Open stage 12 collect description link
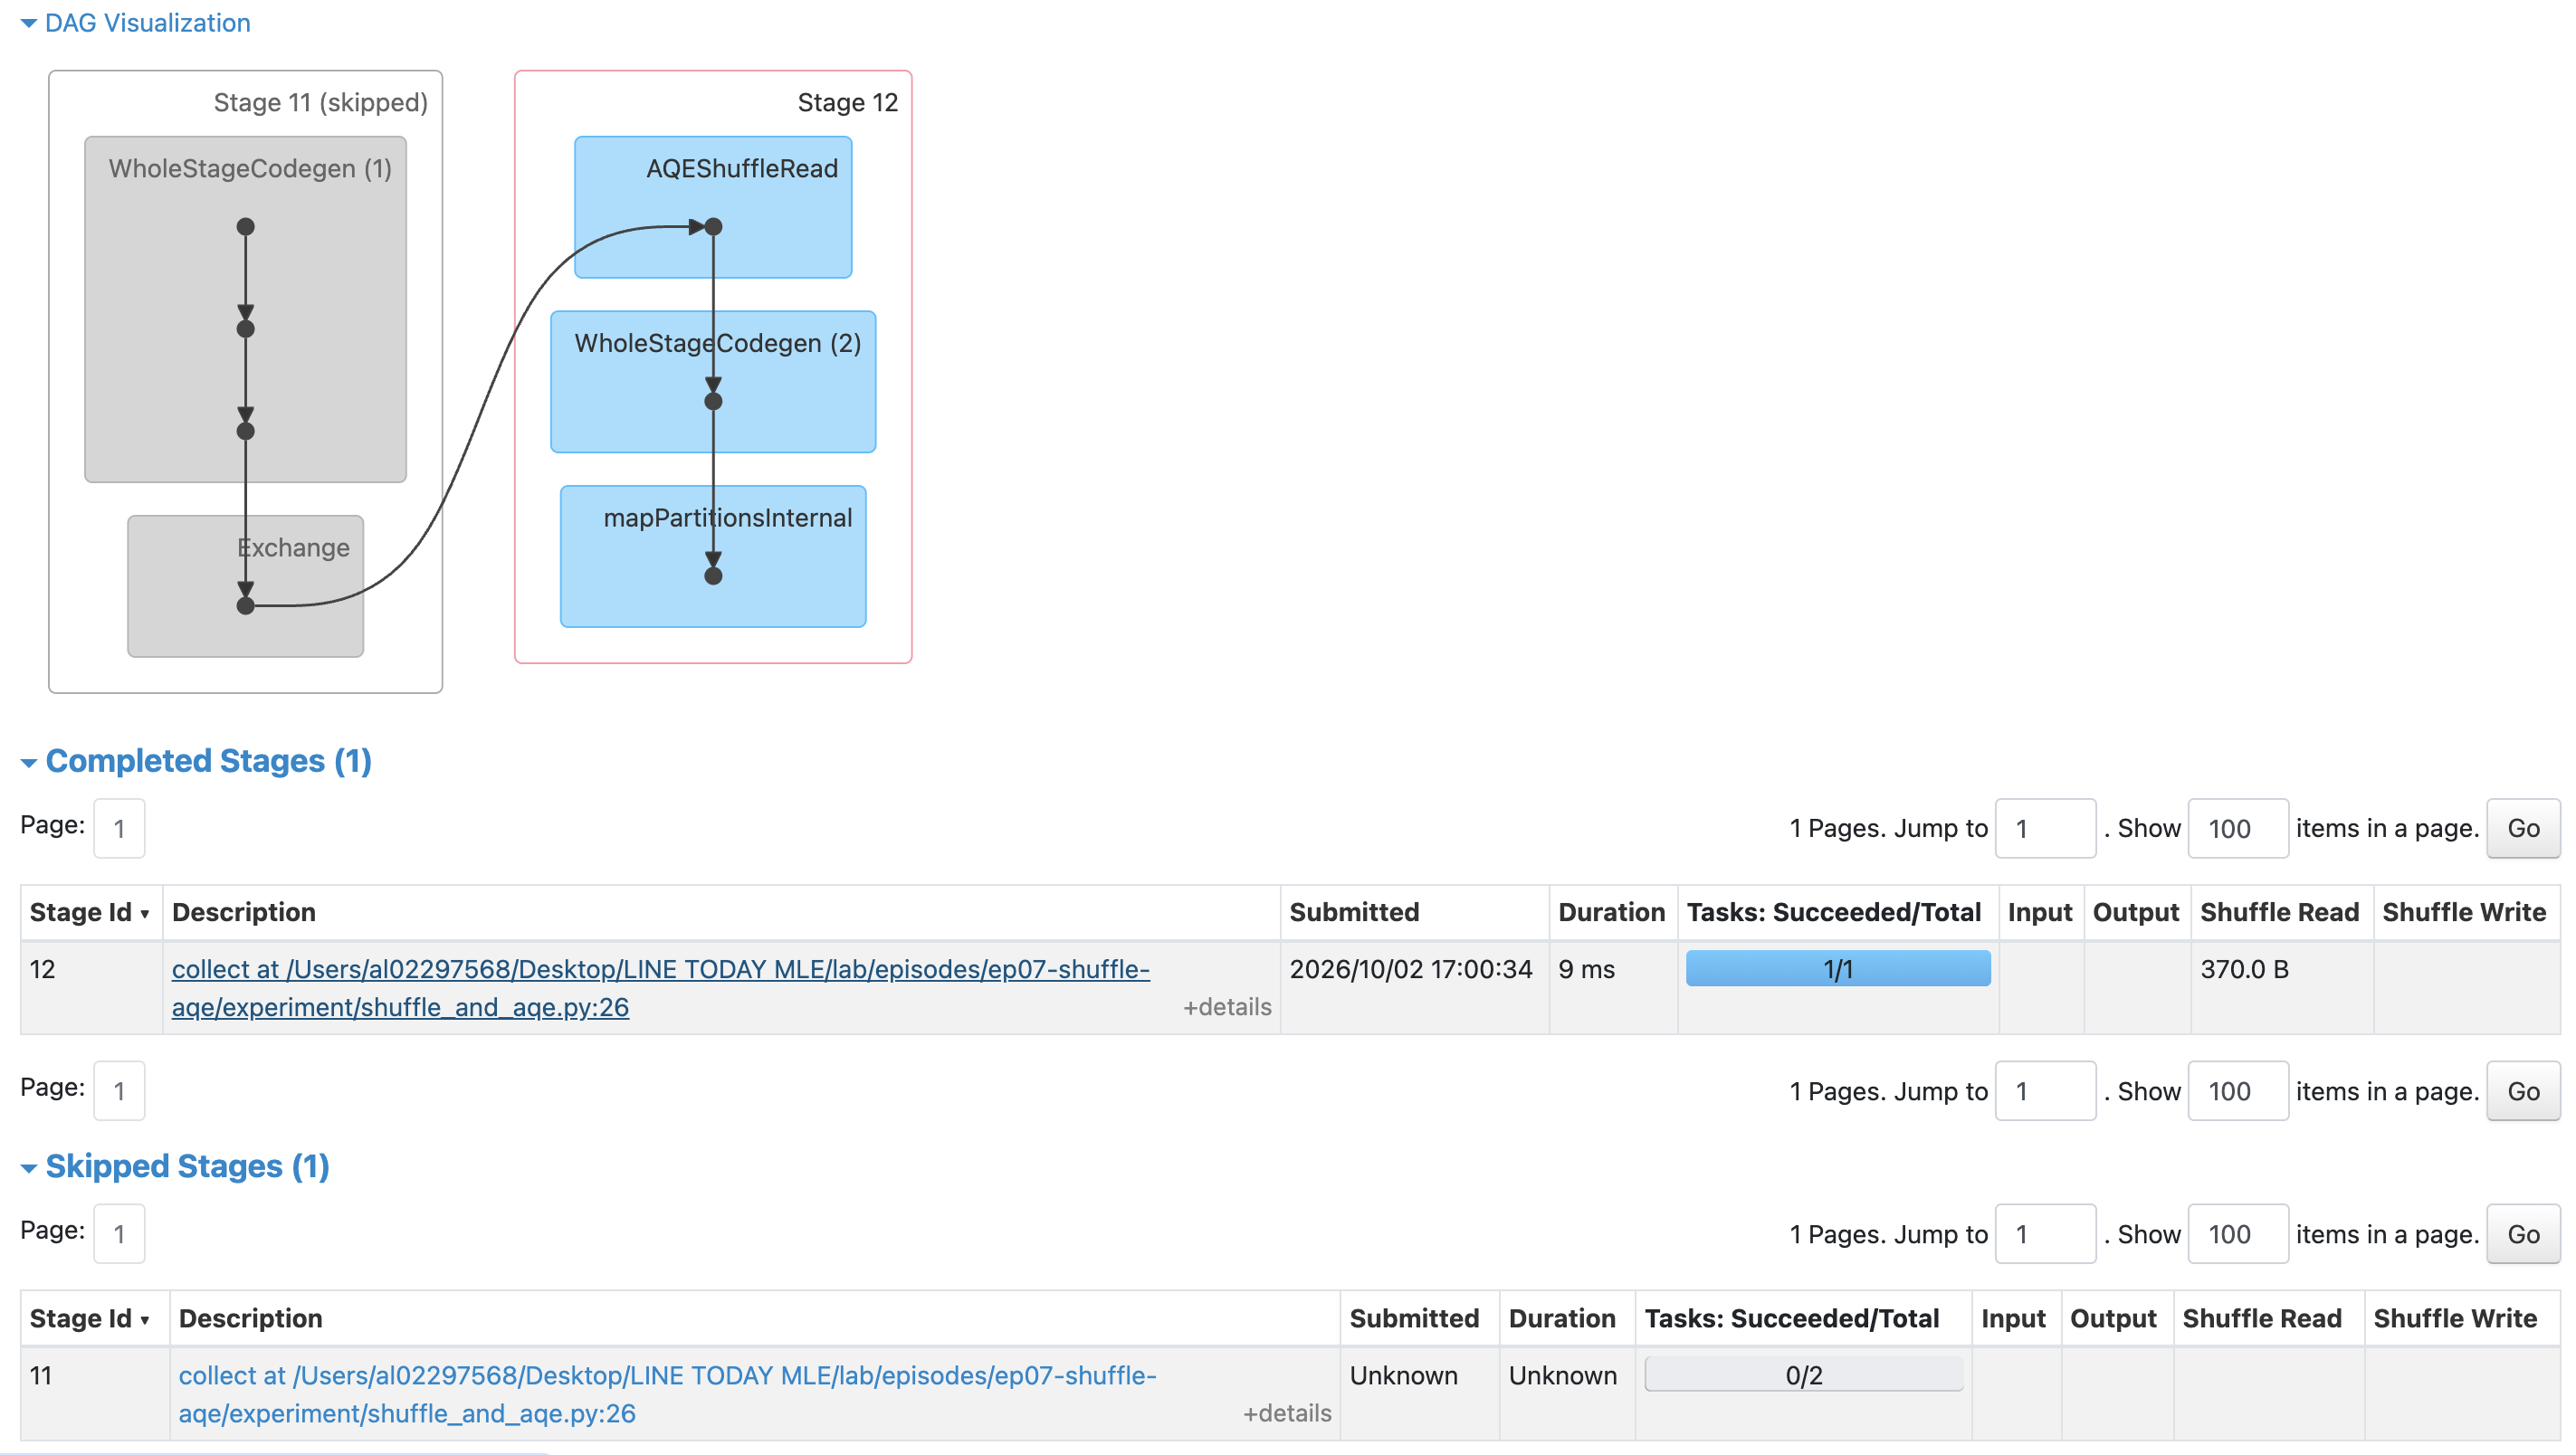The height and width of the screenshot is (1455, 2576). click(x=661, y=988)
